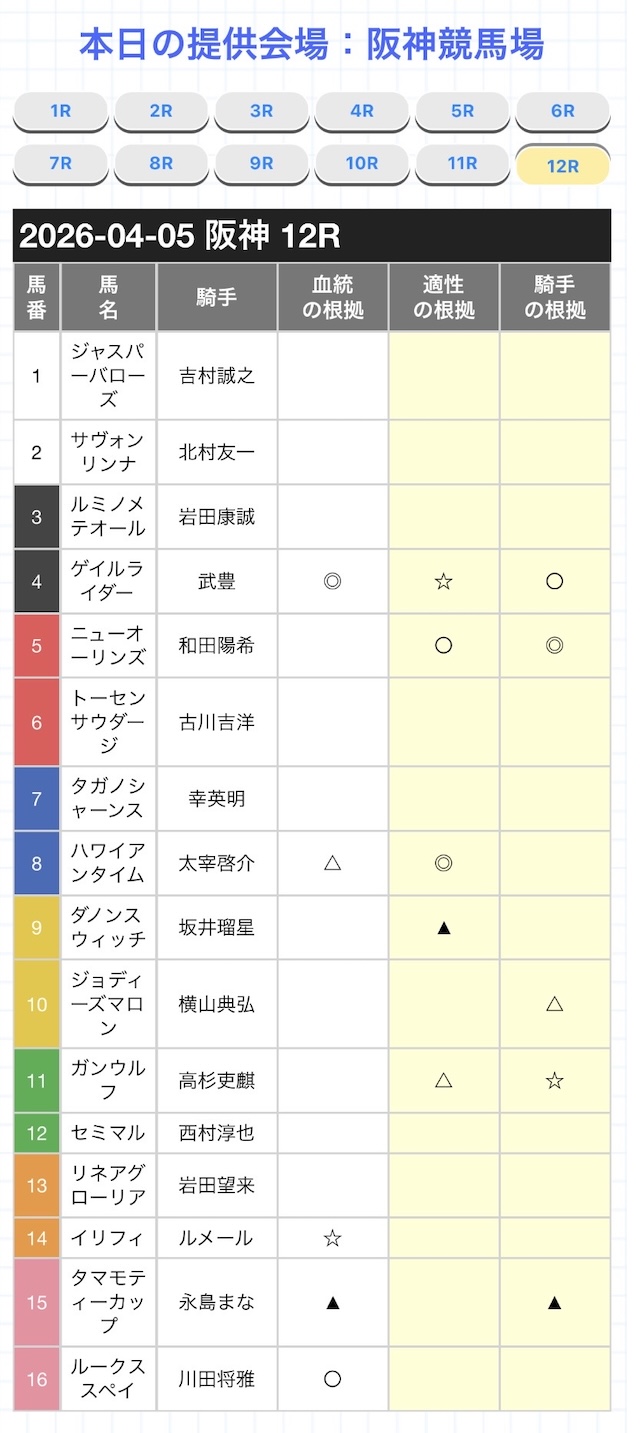Click the circle mark in ルークススペイ's row

coord(333,1379)
